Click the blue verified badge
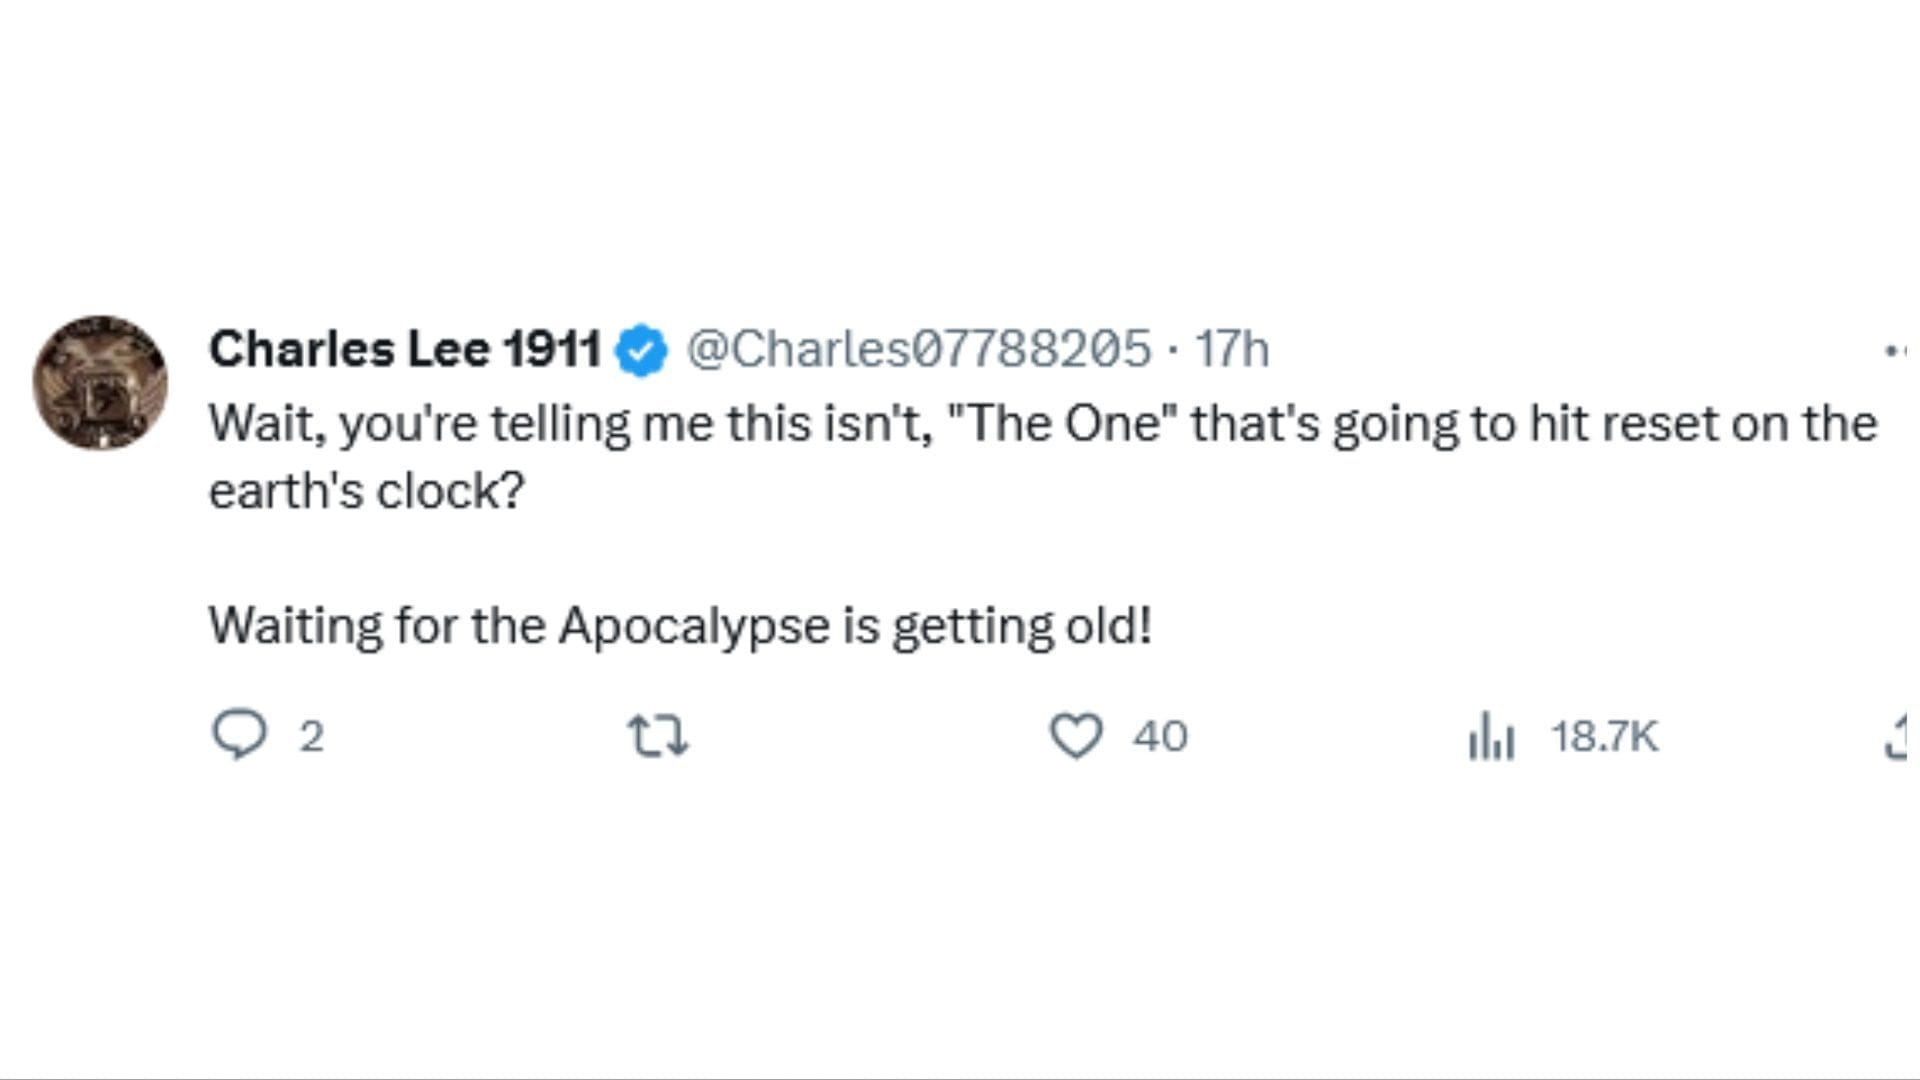Screen dimensions: 1920x1080 pos(641,350)
